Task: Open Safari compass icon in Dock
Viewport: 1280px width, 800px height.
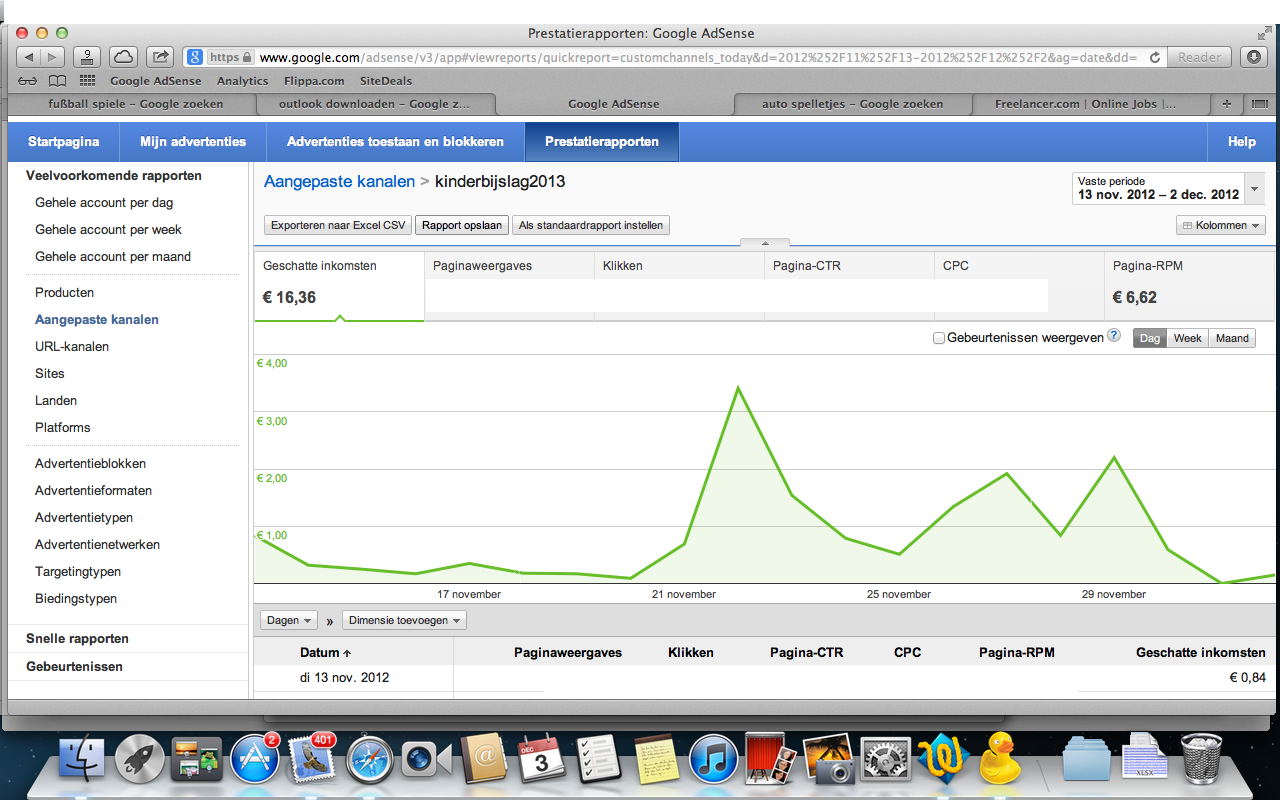Action: [370, 761]
